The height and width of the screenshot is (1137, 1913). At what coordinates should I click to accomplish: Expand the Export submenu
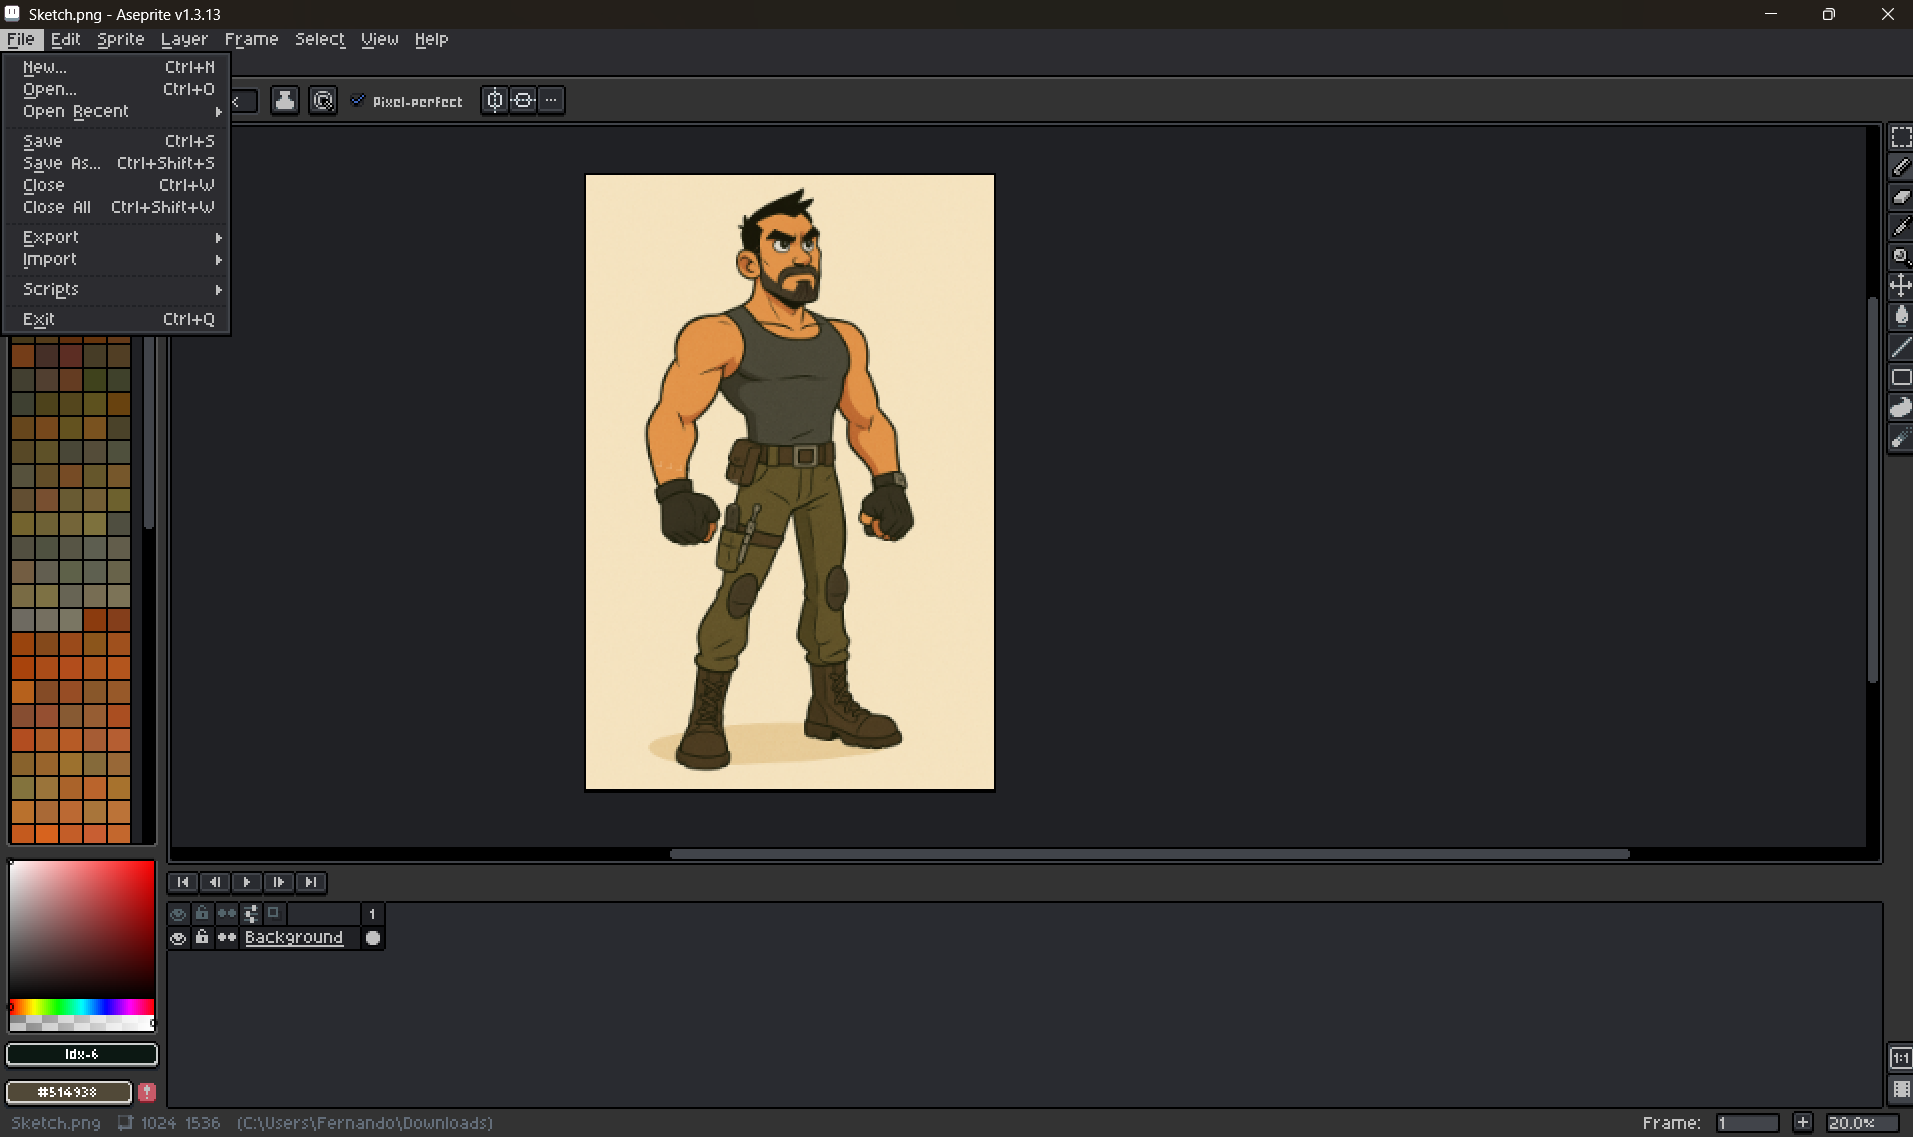tap(117, 237)
